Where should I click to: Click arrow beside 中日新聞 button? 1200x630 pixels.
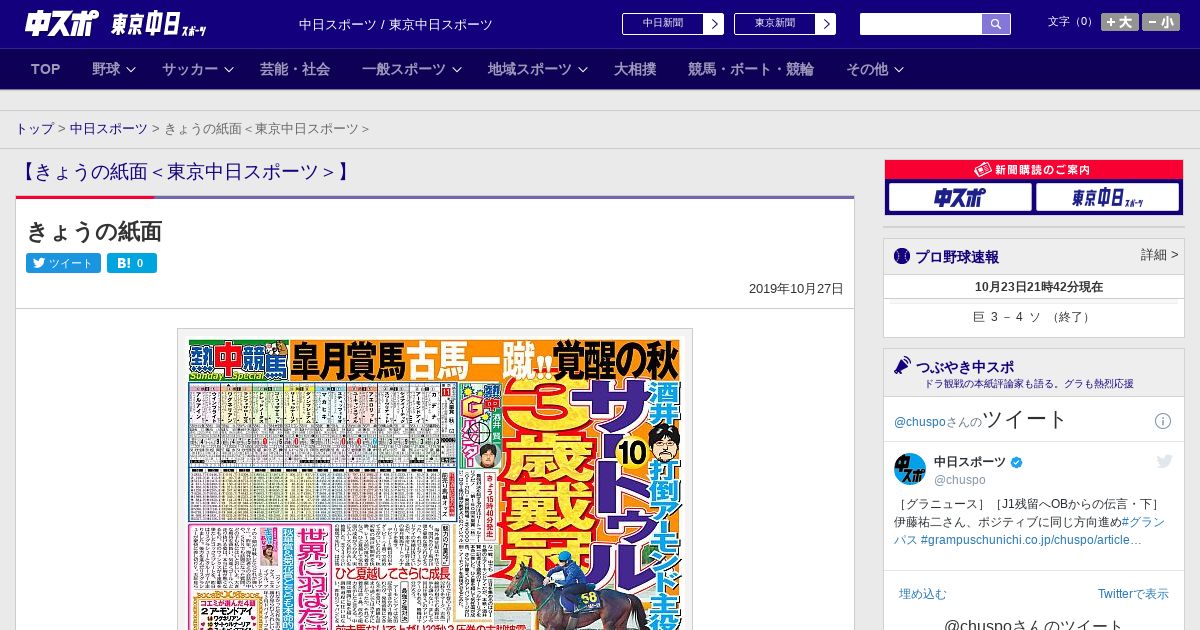[x=714, y=24]
